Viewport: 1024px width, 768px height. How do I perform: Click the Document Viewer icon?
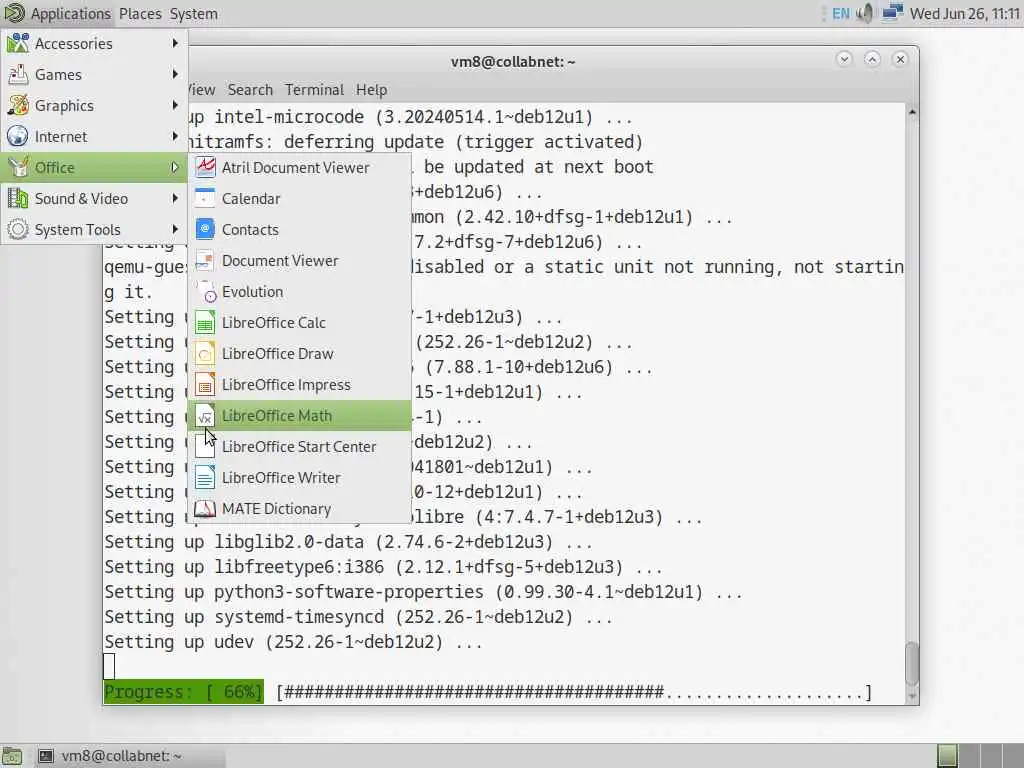(205, 261)
